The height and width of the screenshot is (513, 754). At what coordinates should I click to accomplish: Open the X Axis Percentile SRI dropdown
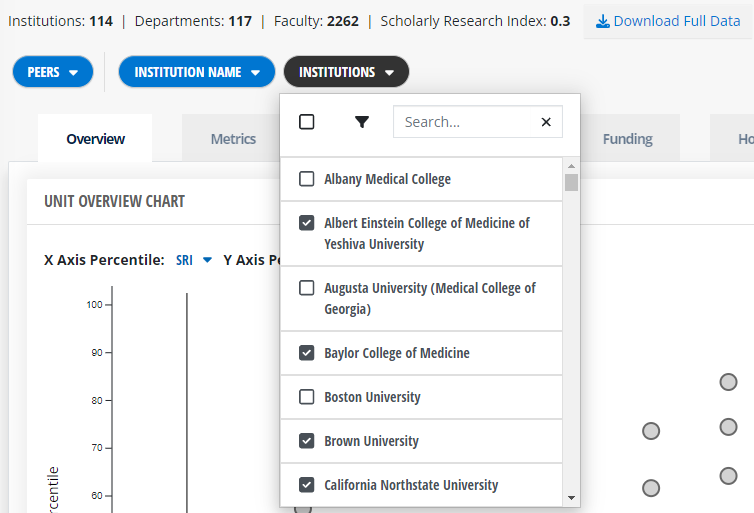194,260
